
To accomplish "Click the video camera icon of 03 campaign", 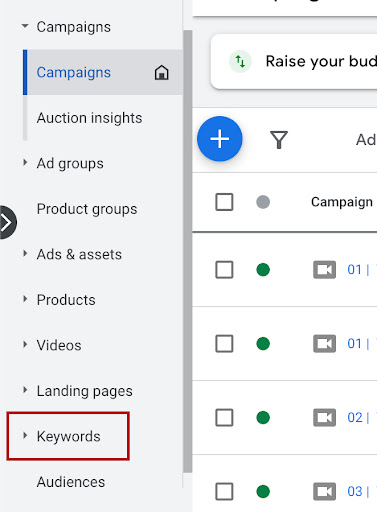I will coord(324,491).
